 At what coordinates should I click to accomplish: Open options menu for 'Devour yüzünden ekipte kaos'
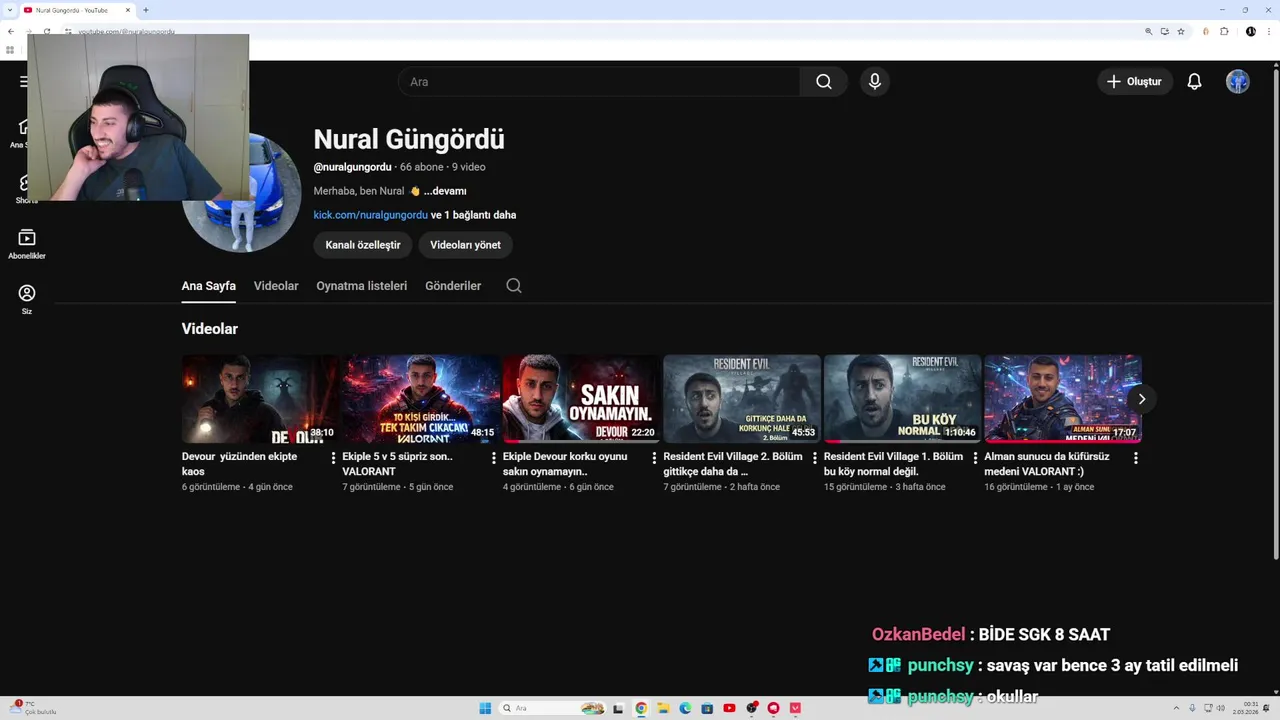pos(334,458)
